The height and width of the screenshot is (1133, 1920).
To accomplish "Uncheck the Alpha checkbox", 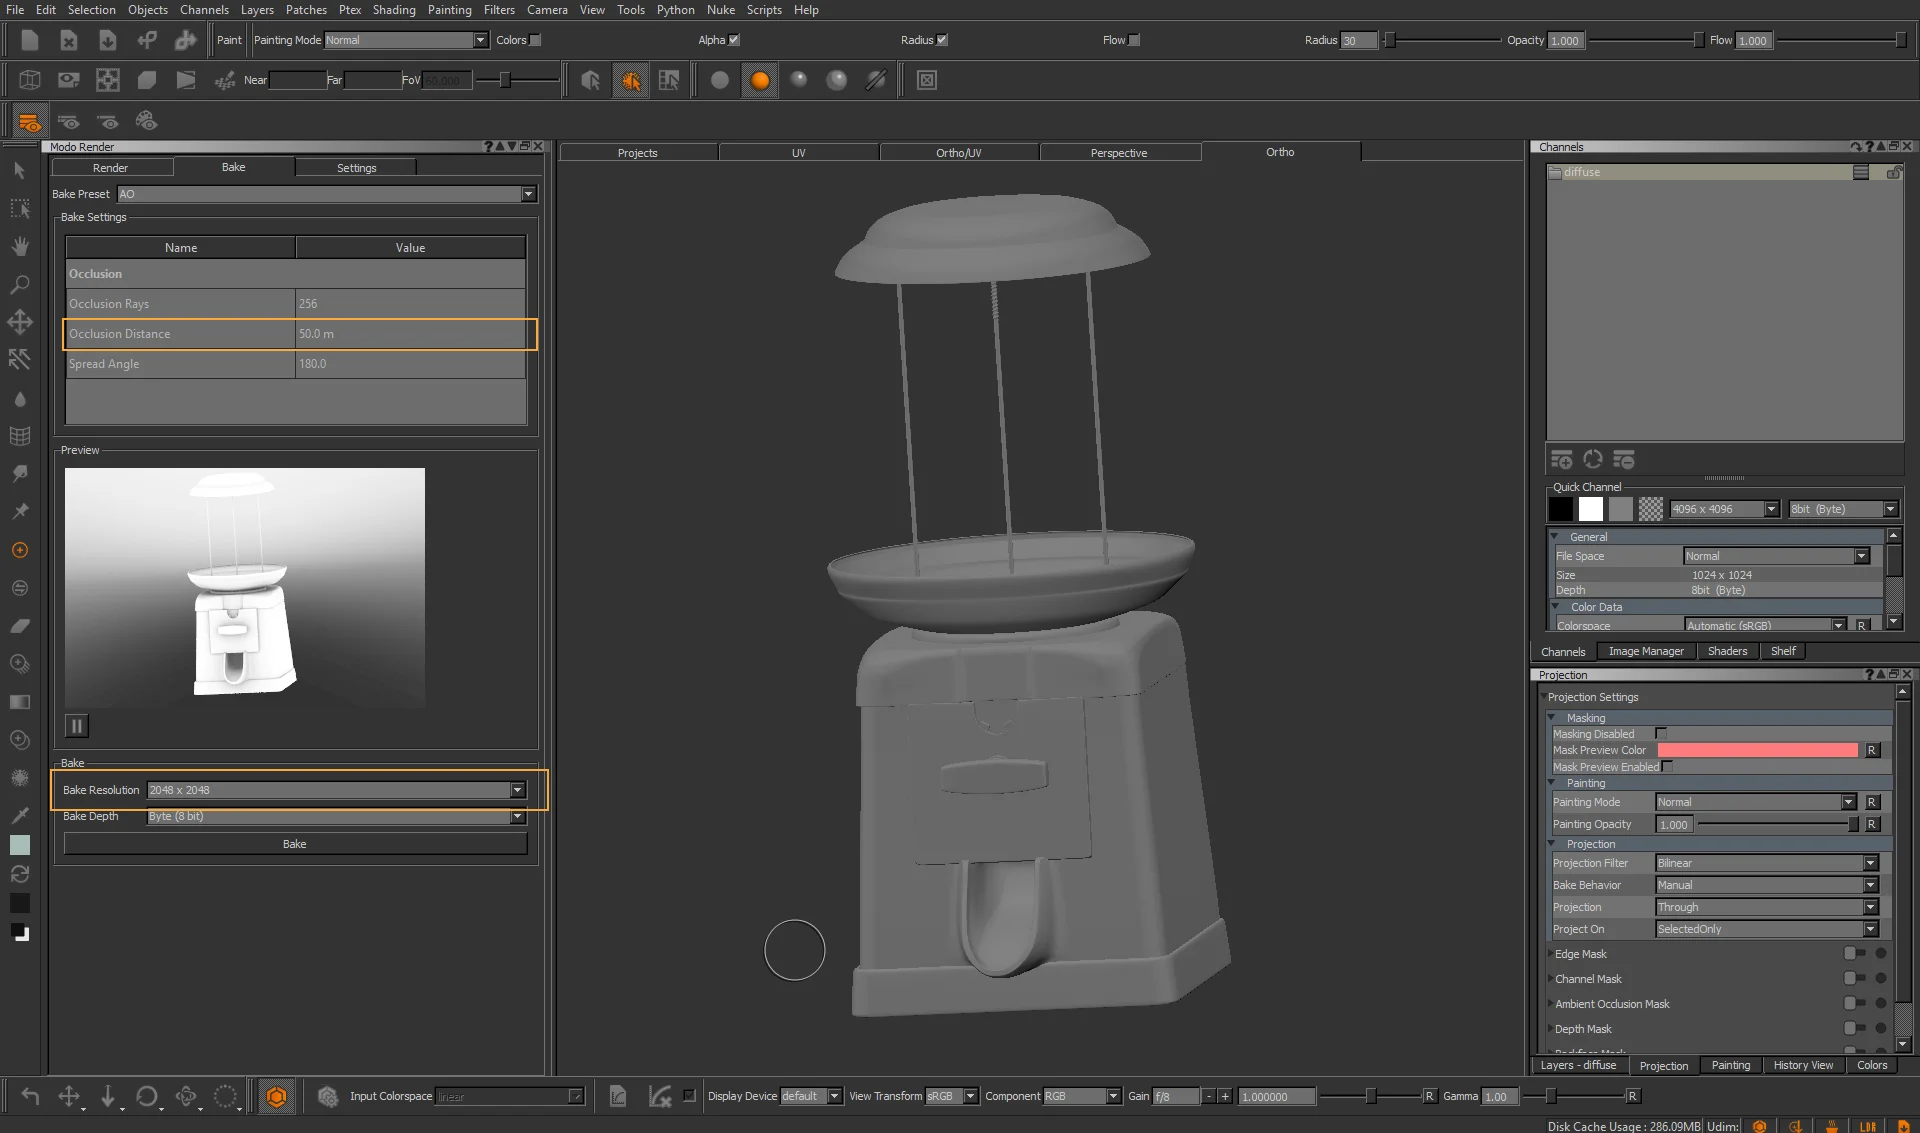I will [735, 40].
